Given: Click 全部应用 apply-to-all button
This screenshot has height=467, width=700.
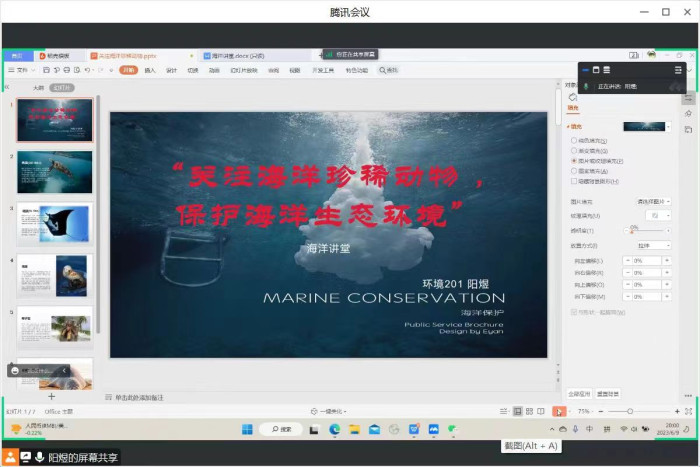Looking at the screenshot, I should point(579,394).
